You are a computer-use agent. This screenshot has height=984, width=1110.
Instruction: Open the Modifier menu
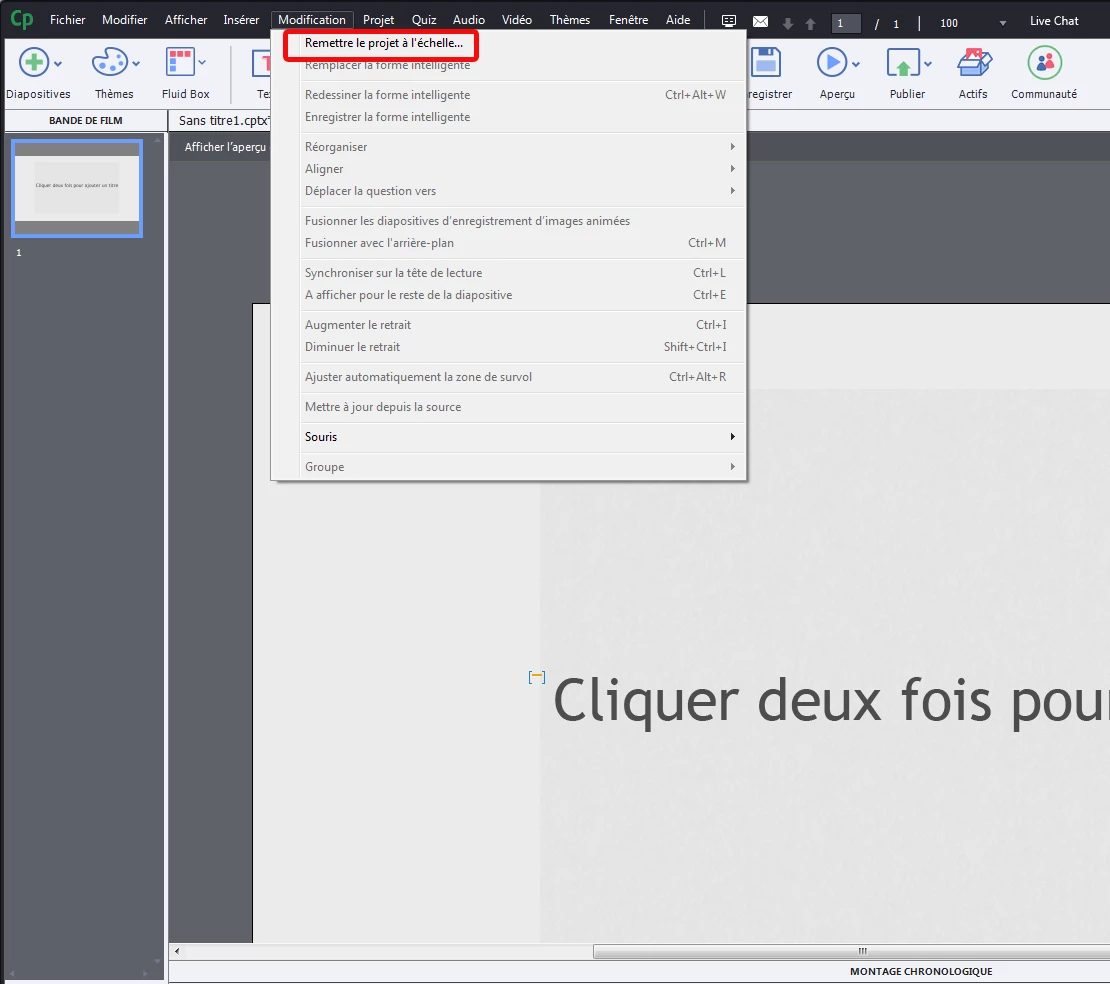point(125,20)
